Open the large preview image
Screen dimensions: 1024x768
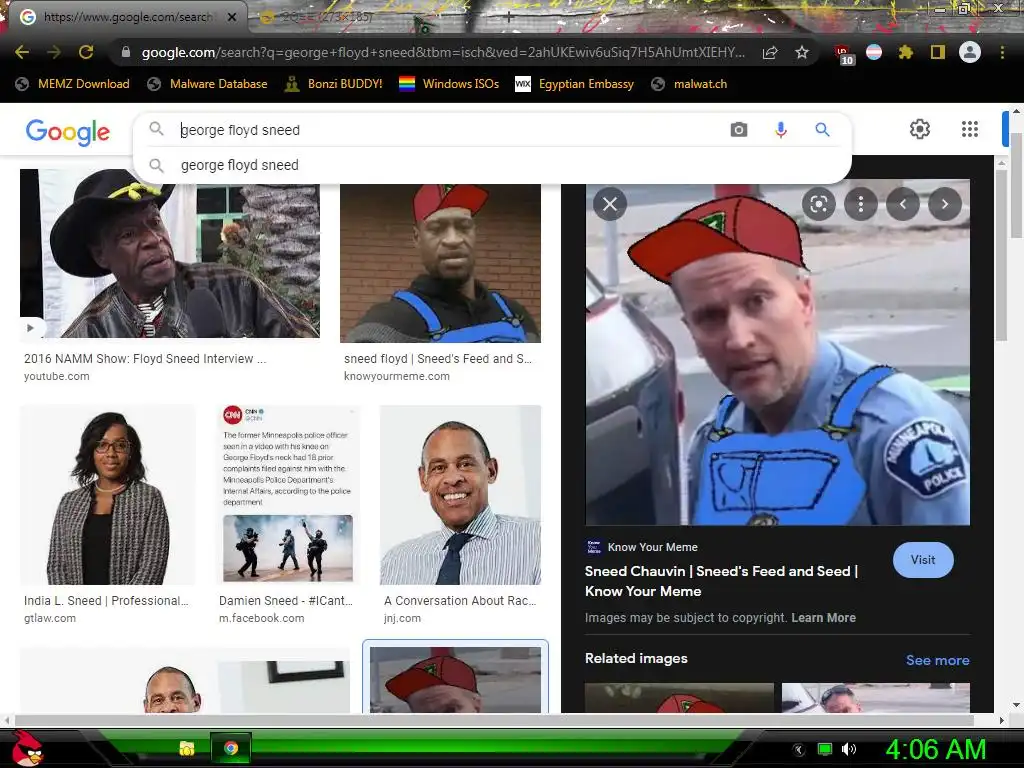coord(777,353)
